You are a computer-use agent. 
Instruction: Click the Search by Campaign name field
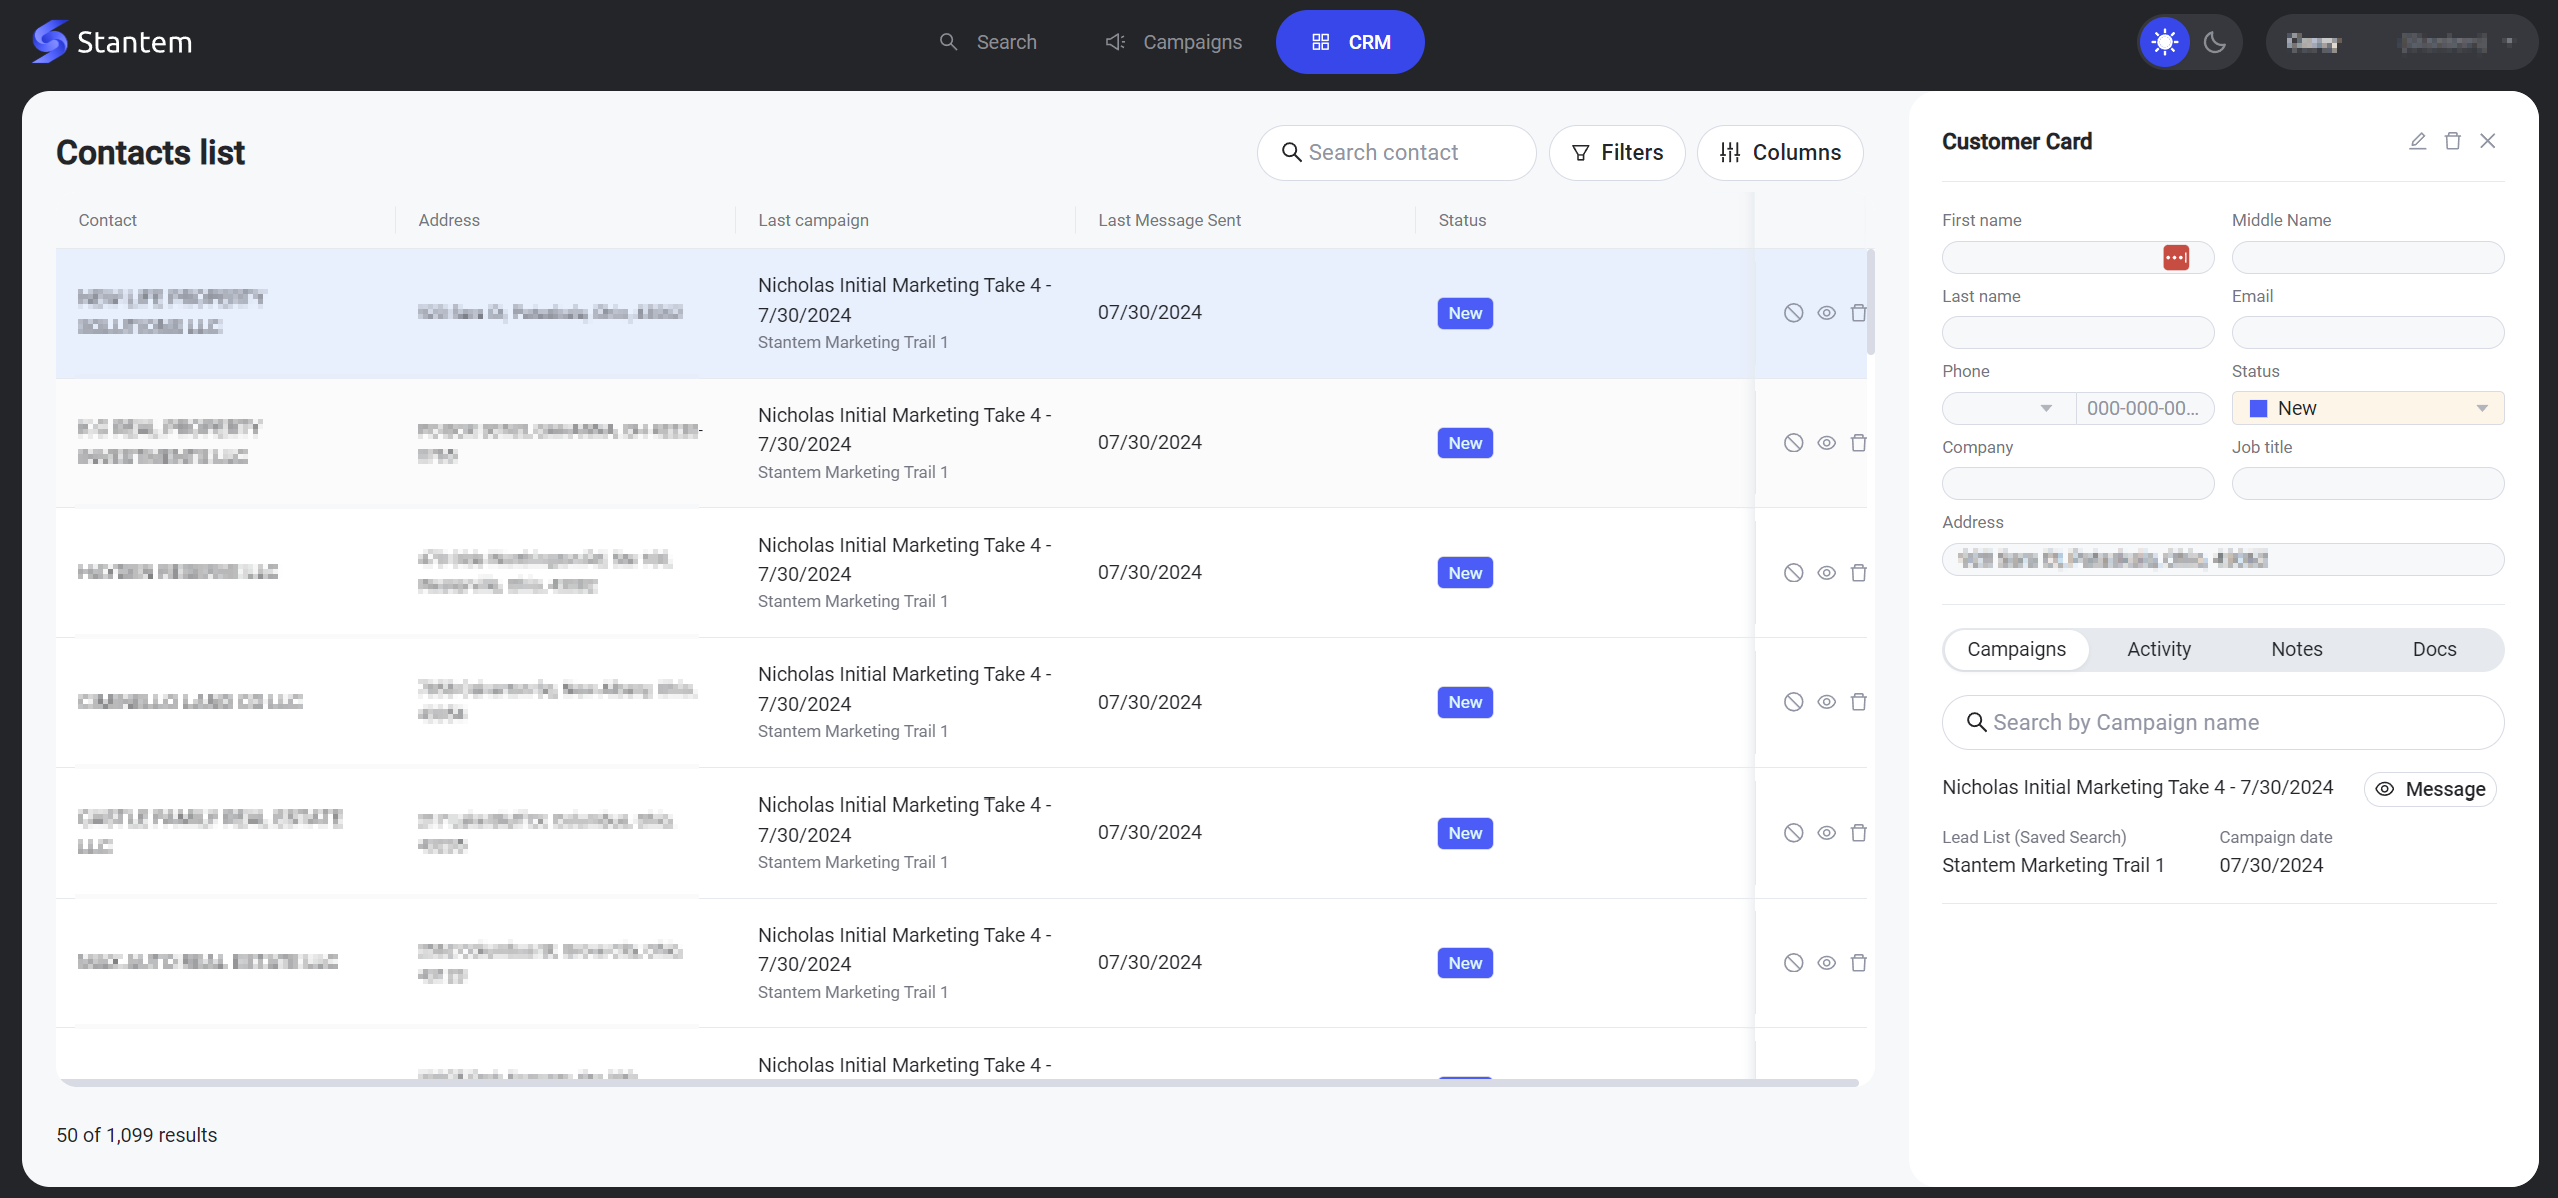2222,722
